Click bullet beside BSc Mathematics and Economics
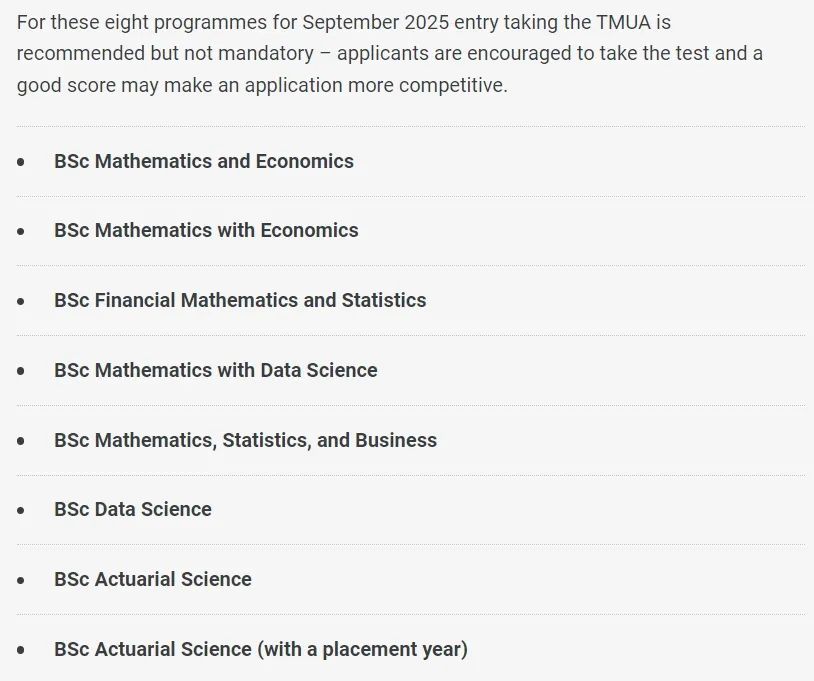This screenshot has height=681, width=814. coord(21,162)
